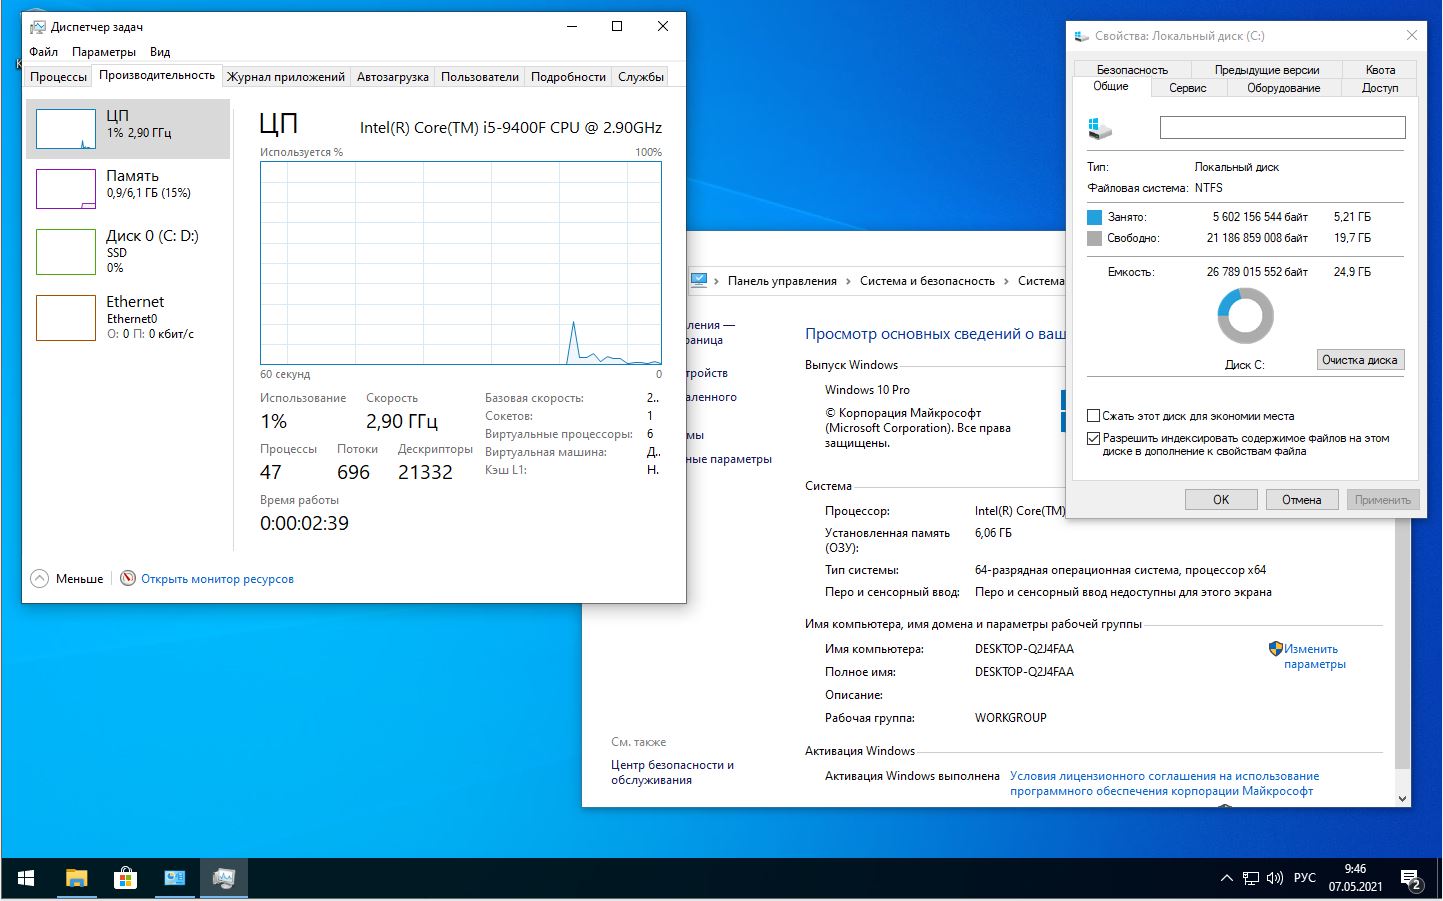Launch File Explorer from the taskbar

(76, 878)
